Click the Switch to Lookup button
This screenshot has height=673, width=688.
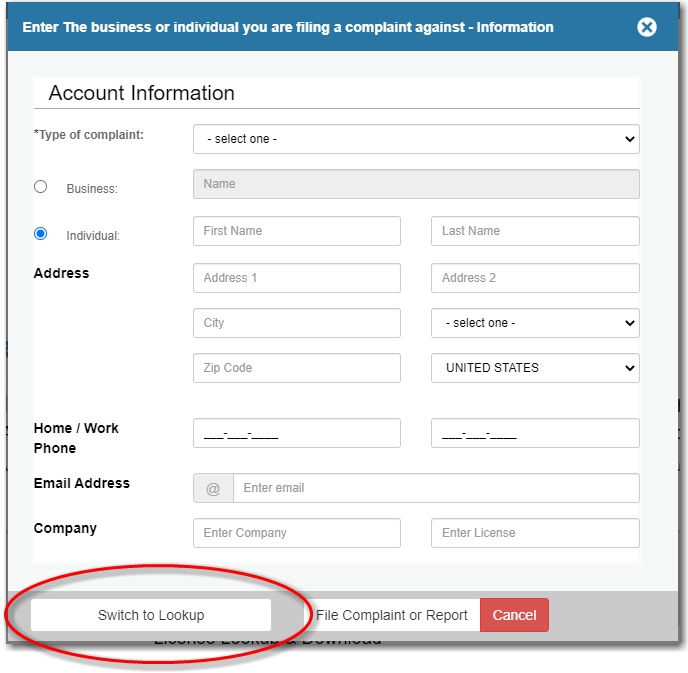151,615
